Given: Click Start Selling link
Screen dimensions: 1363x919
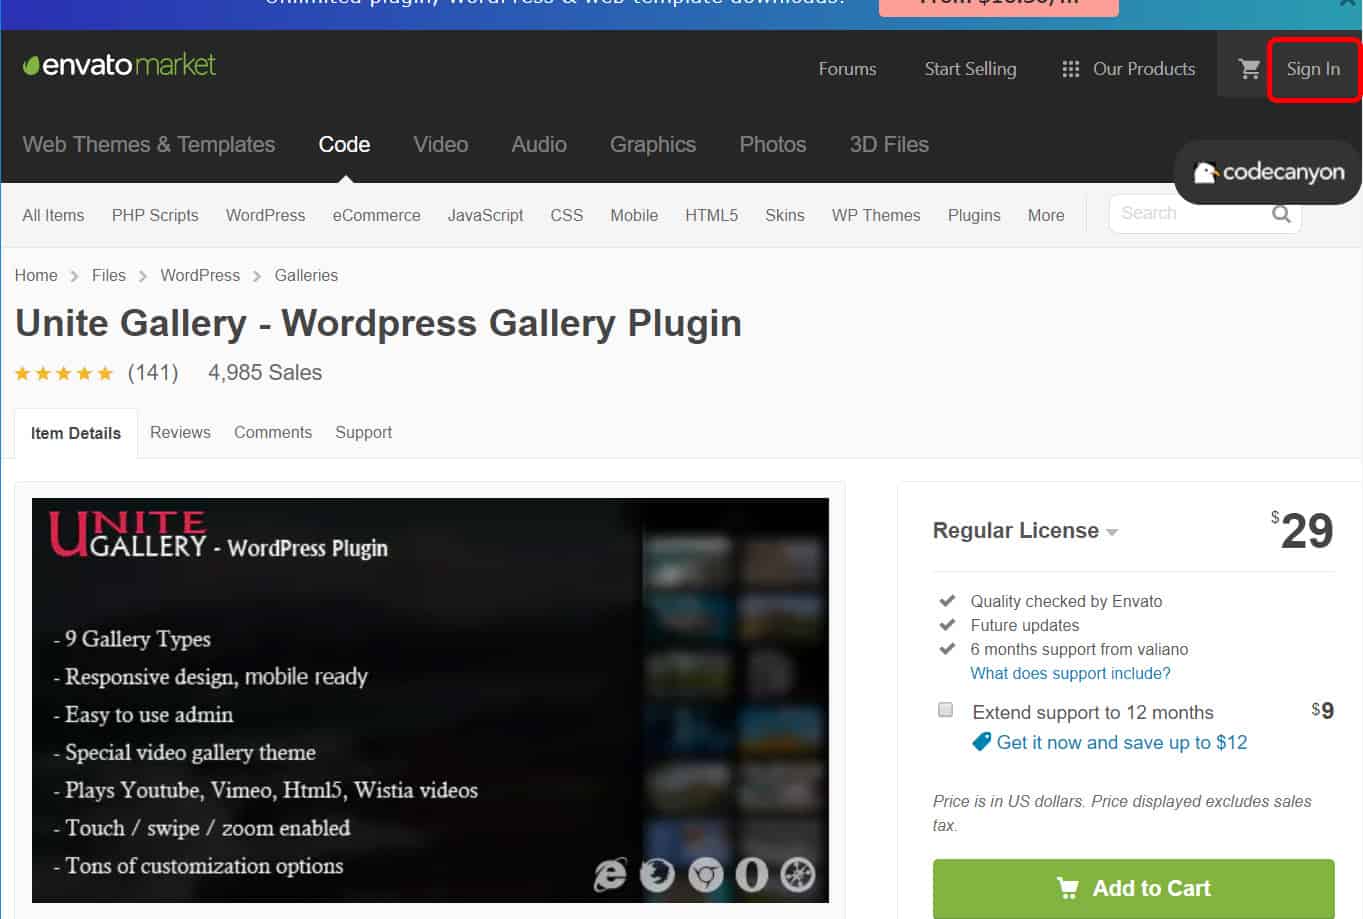Looking at the screenshot, I should coord(970,69).
